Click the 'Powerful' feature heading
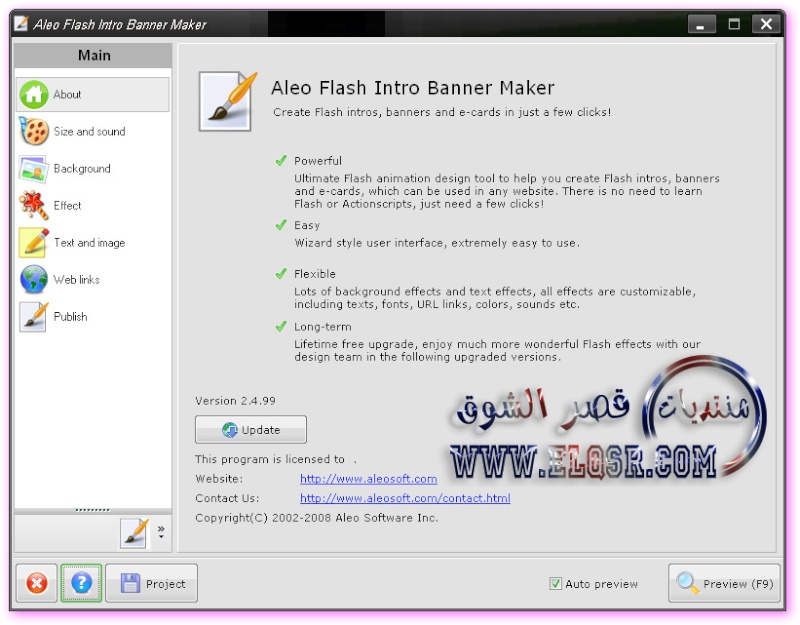The height and width of the screenshot is (625, 800). 318,161
